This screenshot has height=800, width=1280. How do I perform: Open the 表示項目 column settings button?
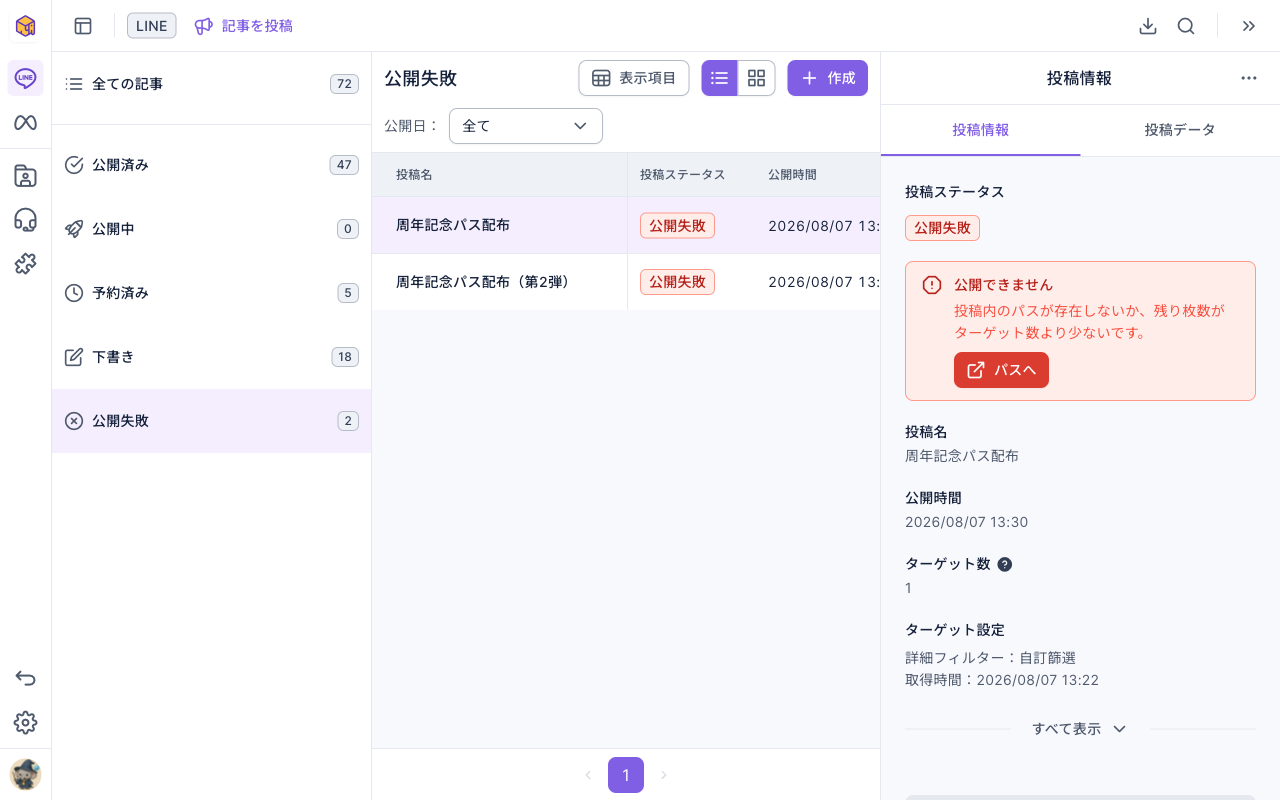[634, 78]
